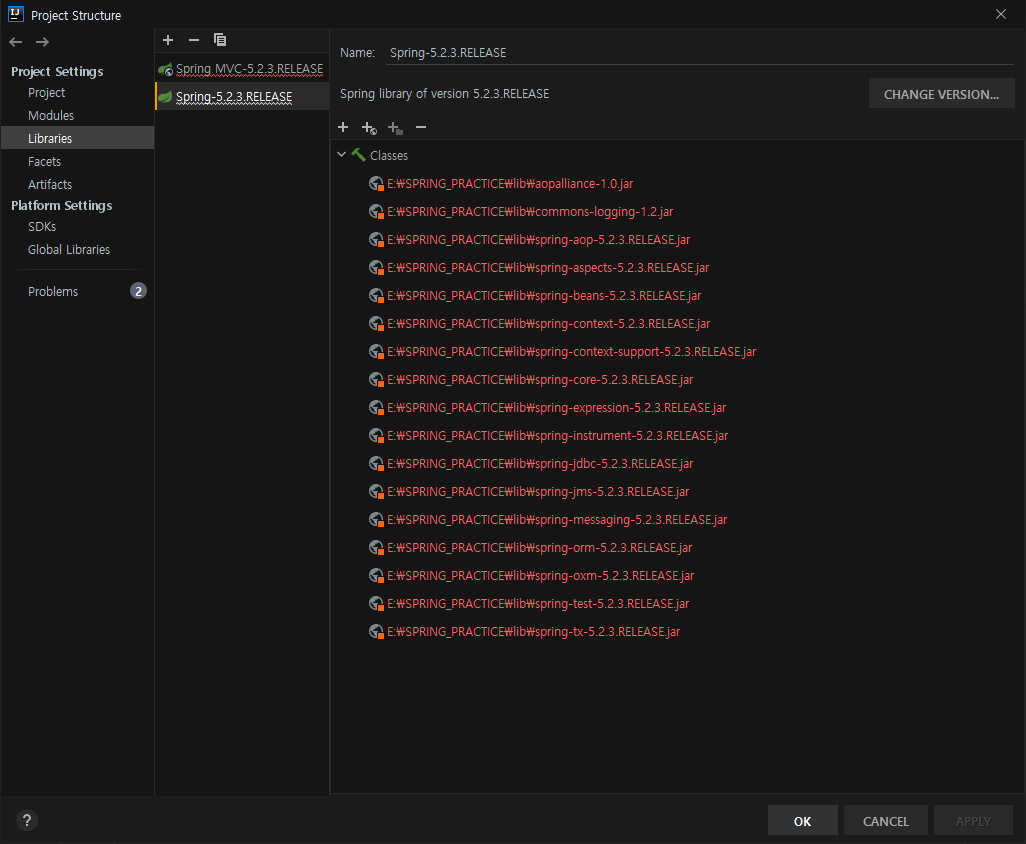Click the Spring MVC library leaf icon
1026x844 pixels.
point(166,69)
